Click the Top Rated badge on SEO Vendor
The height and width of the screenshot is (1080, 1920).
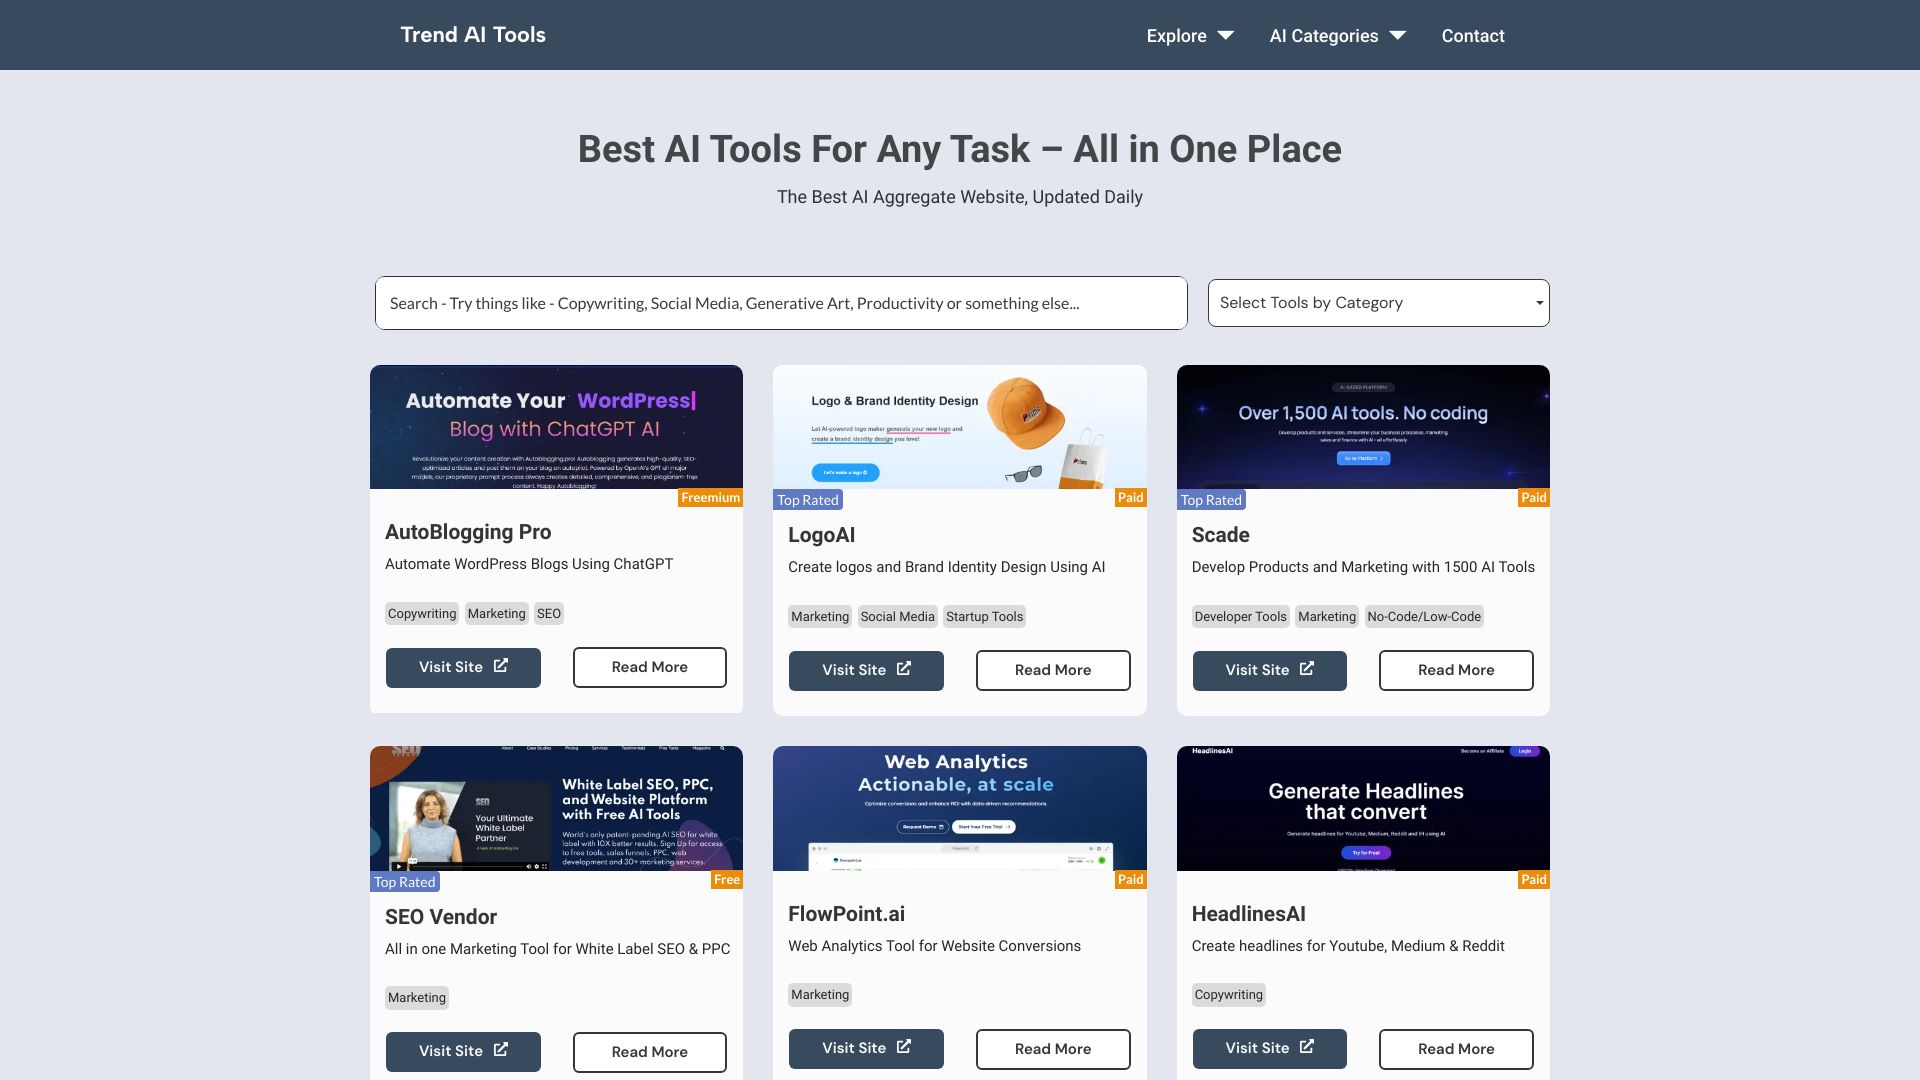point(405,881)
